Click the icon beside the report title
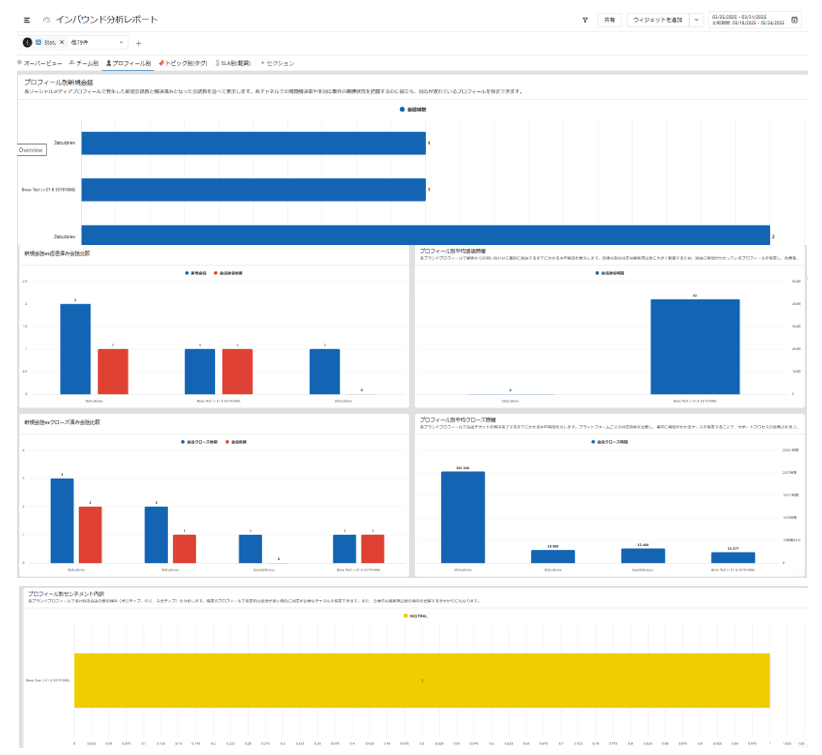Viewport: 822px width, 755px height. 46,20
